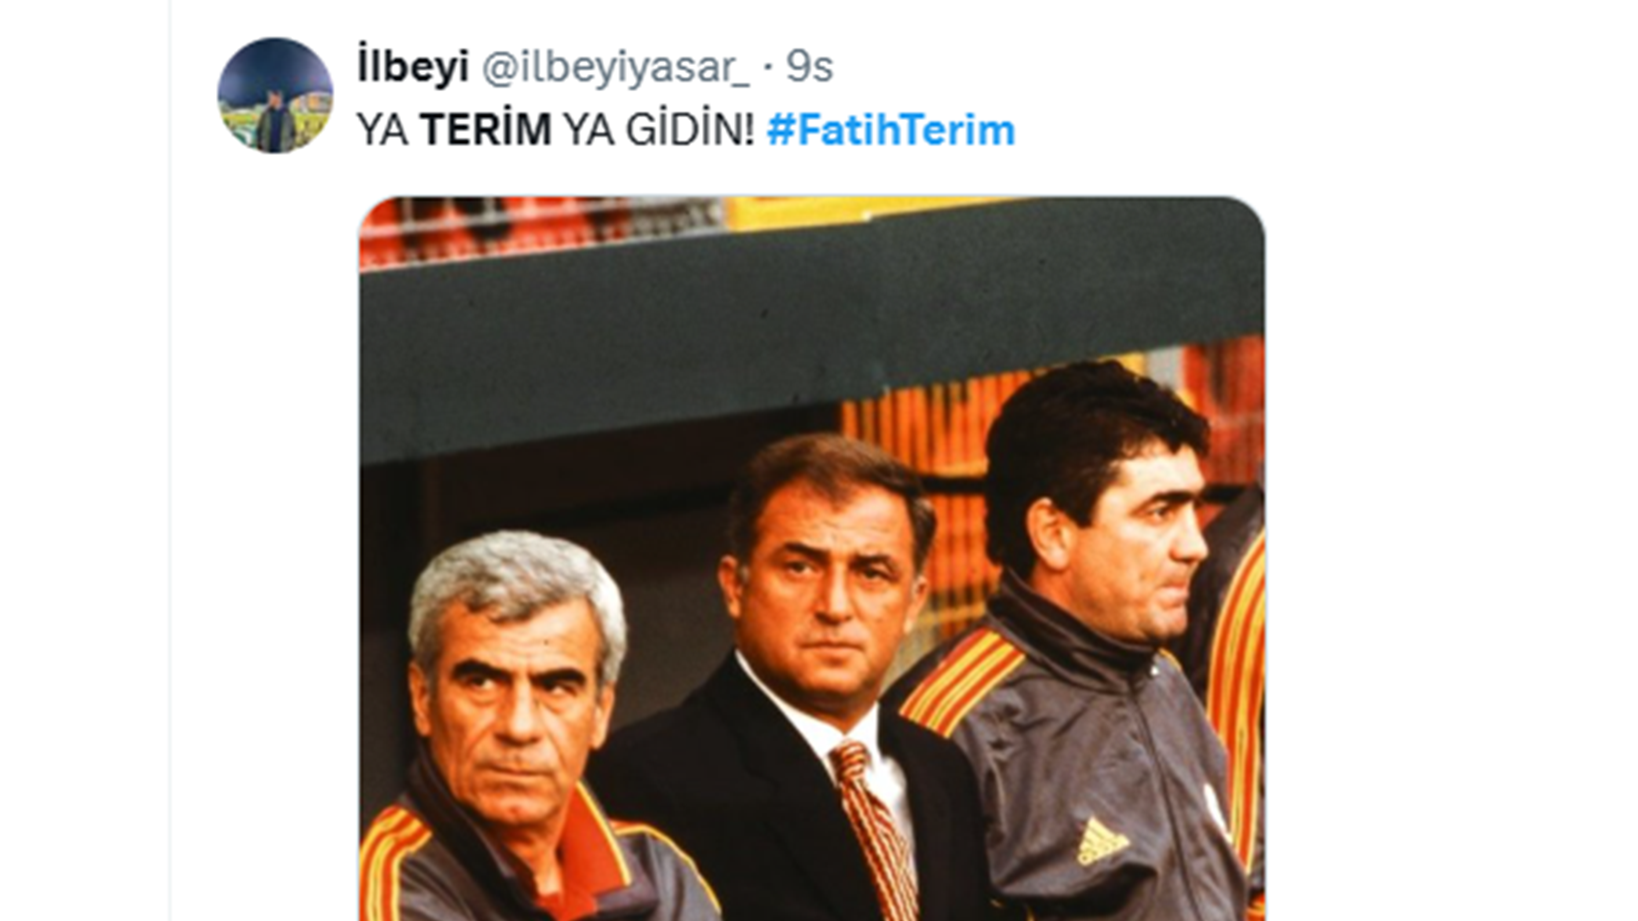Click the blurred stadium crowd atop the photo
The width and height of the screenshot is (1638, 921).
coord(640,225)
